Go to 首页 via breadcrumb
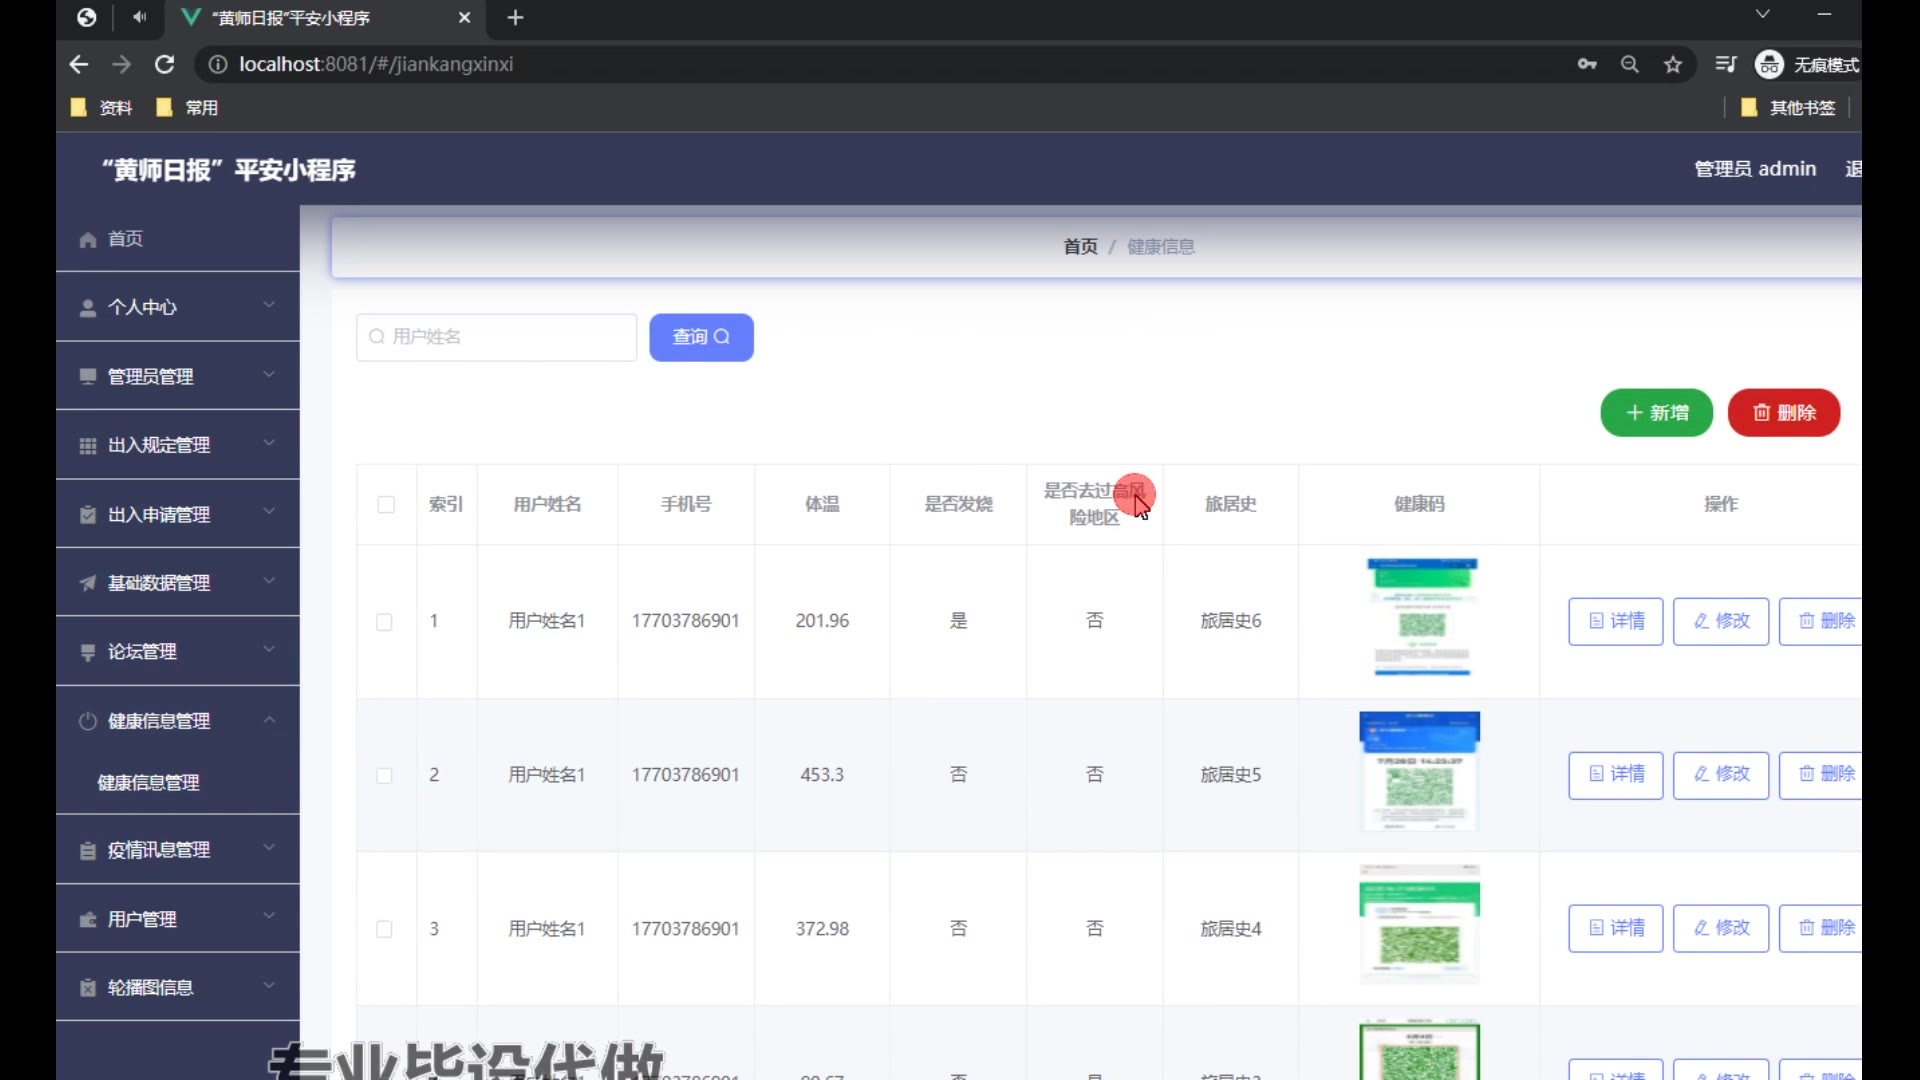 coord(1080,247)
